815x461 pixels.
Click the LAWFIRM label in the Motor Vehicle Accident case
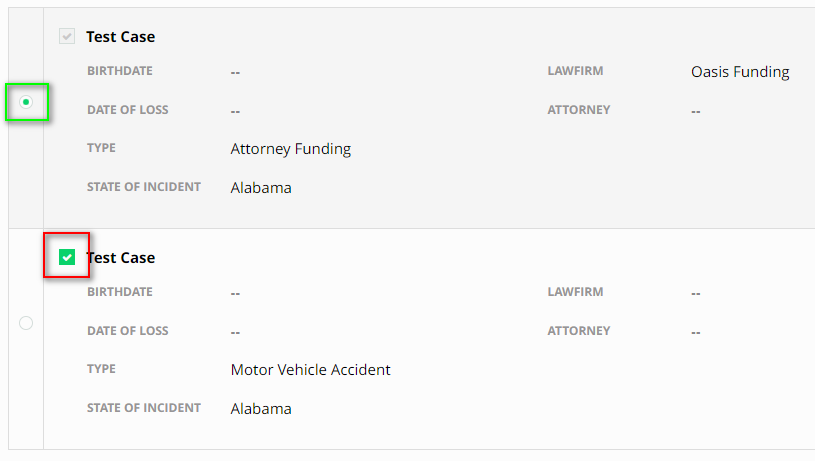[x=575, y=292]
